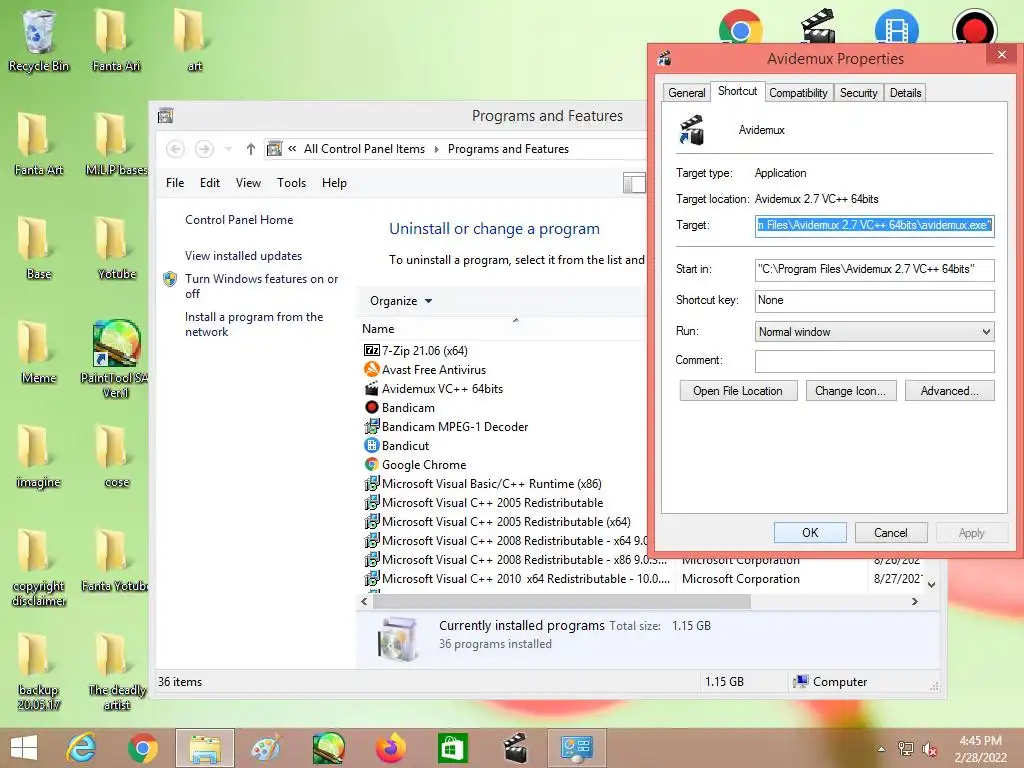Click Cancel in Avidemux Properties
Screen dimensions: 1024x768
click(891, 532)
